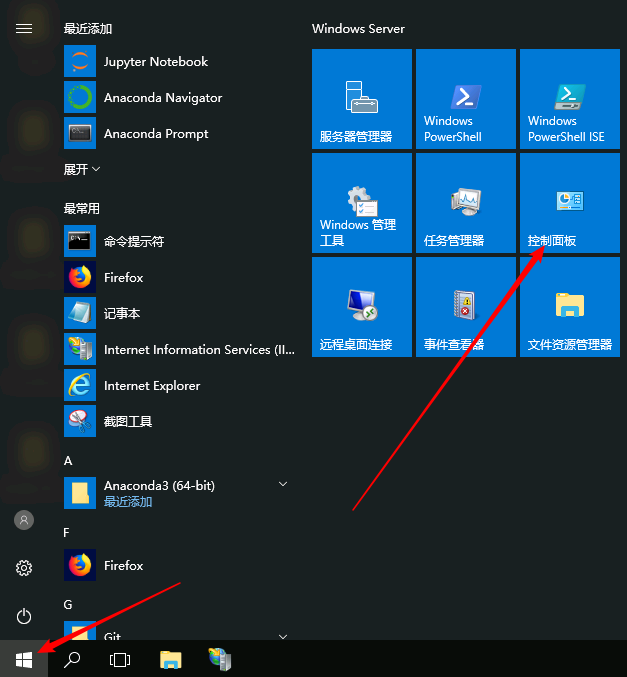Open Jupyter Notebook from recently added
The height and width of the screenshot is (677, 627).
(x=179, y=61)
